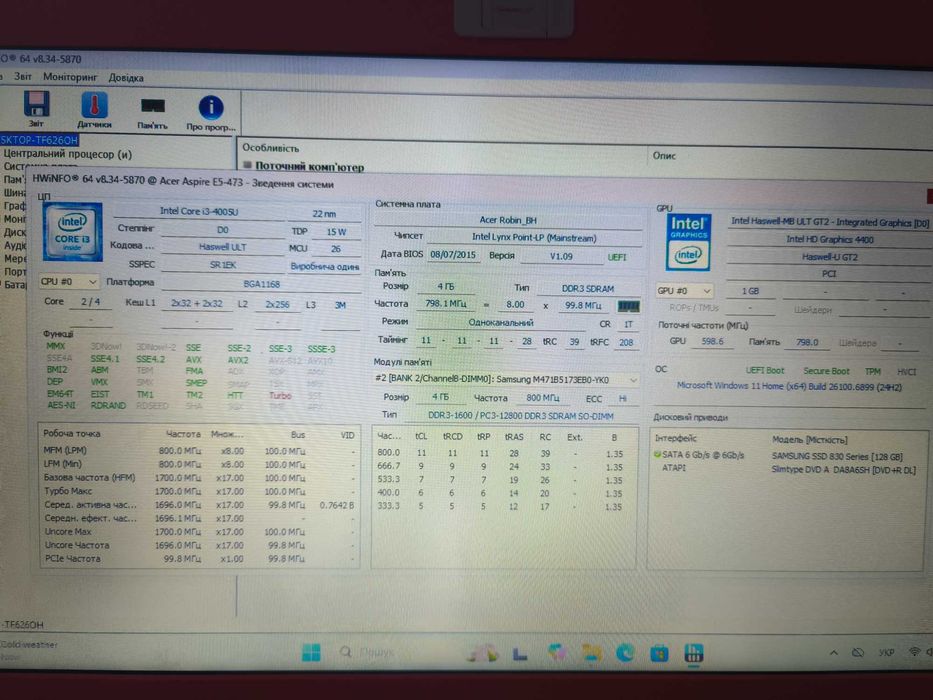
Task: Open the Copilot taskbar icon
Action: coord(557,653)
